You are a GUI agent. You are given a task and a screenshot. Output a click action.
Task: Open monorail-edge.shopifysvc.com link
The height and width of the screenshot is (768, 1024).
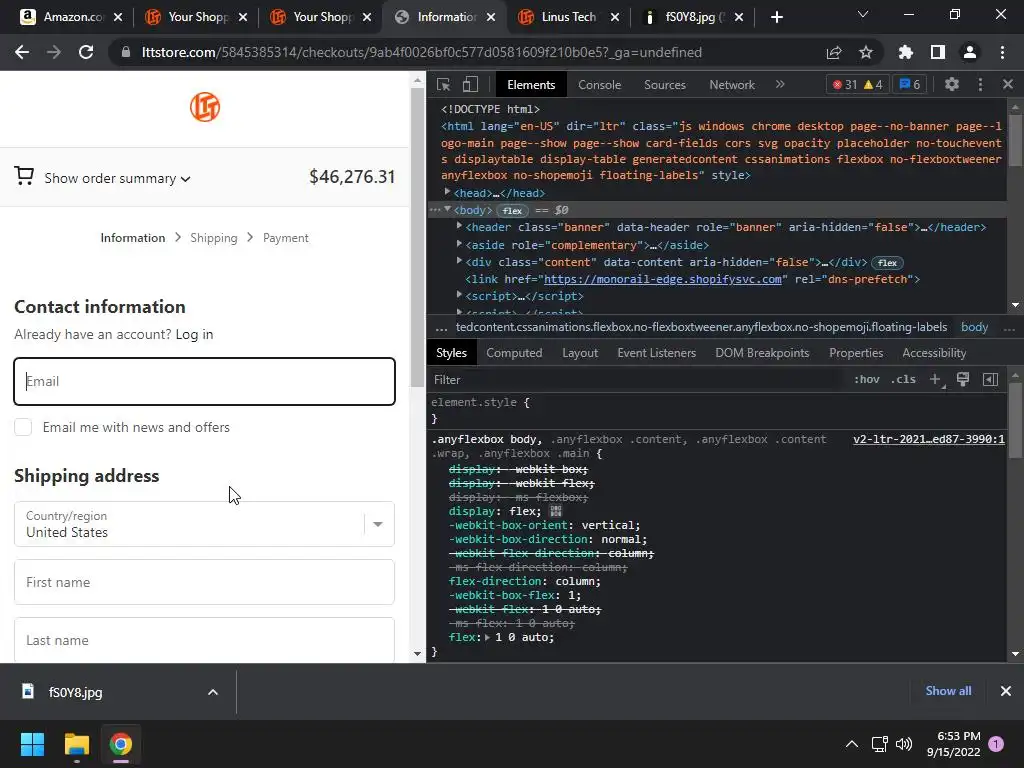click(663, 279)
